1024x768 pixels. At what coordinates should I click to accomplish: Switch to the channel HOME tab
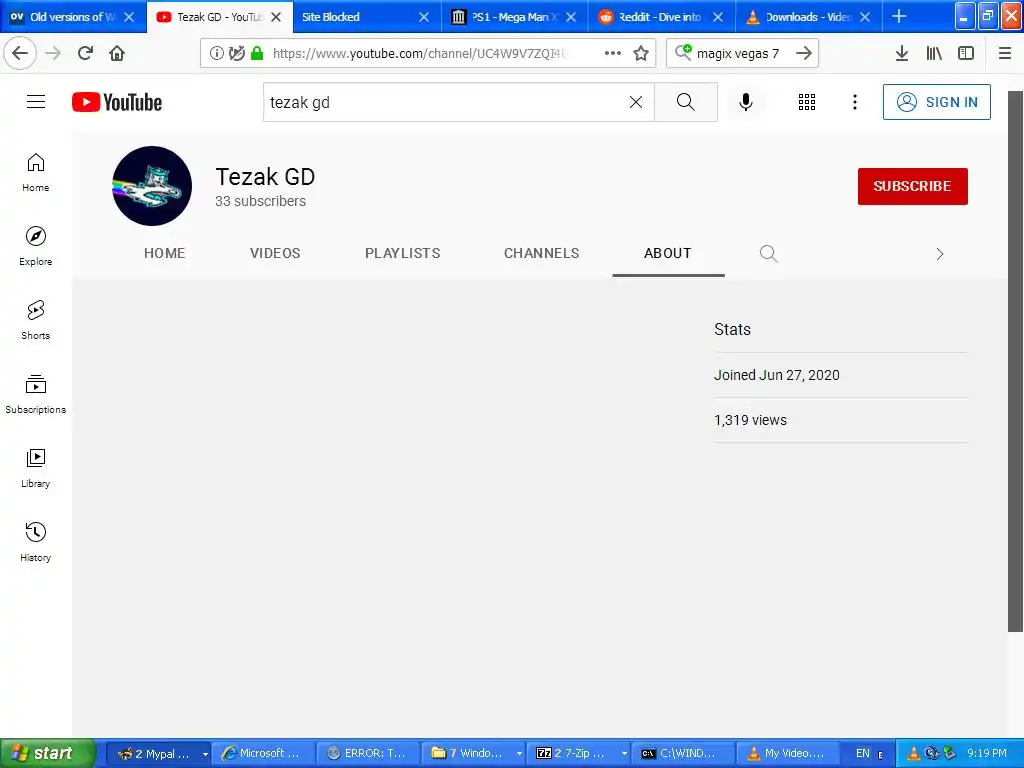point(165,253)
